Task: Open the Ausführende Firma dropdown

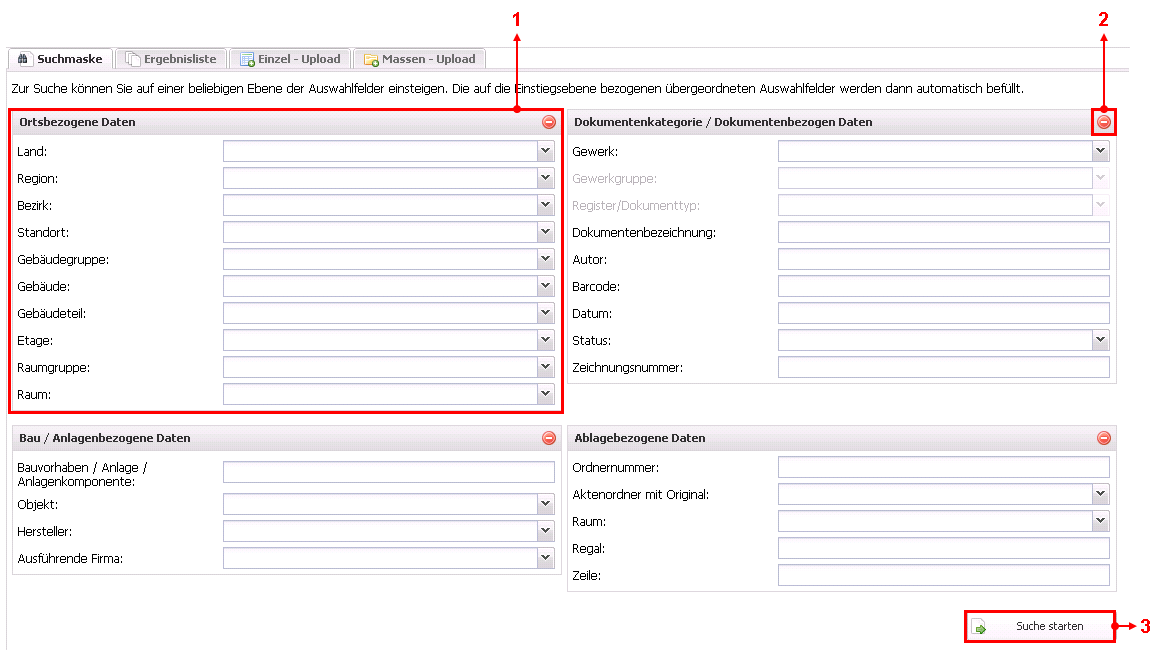Action: click(x=546, y=558)
